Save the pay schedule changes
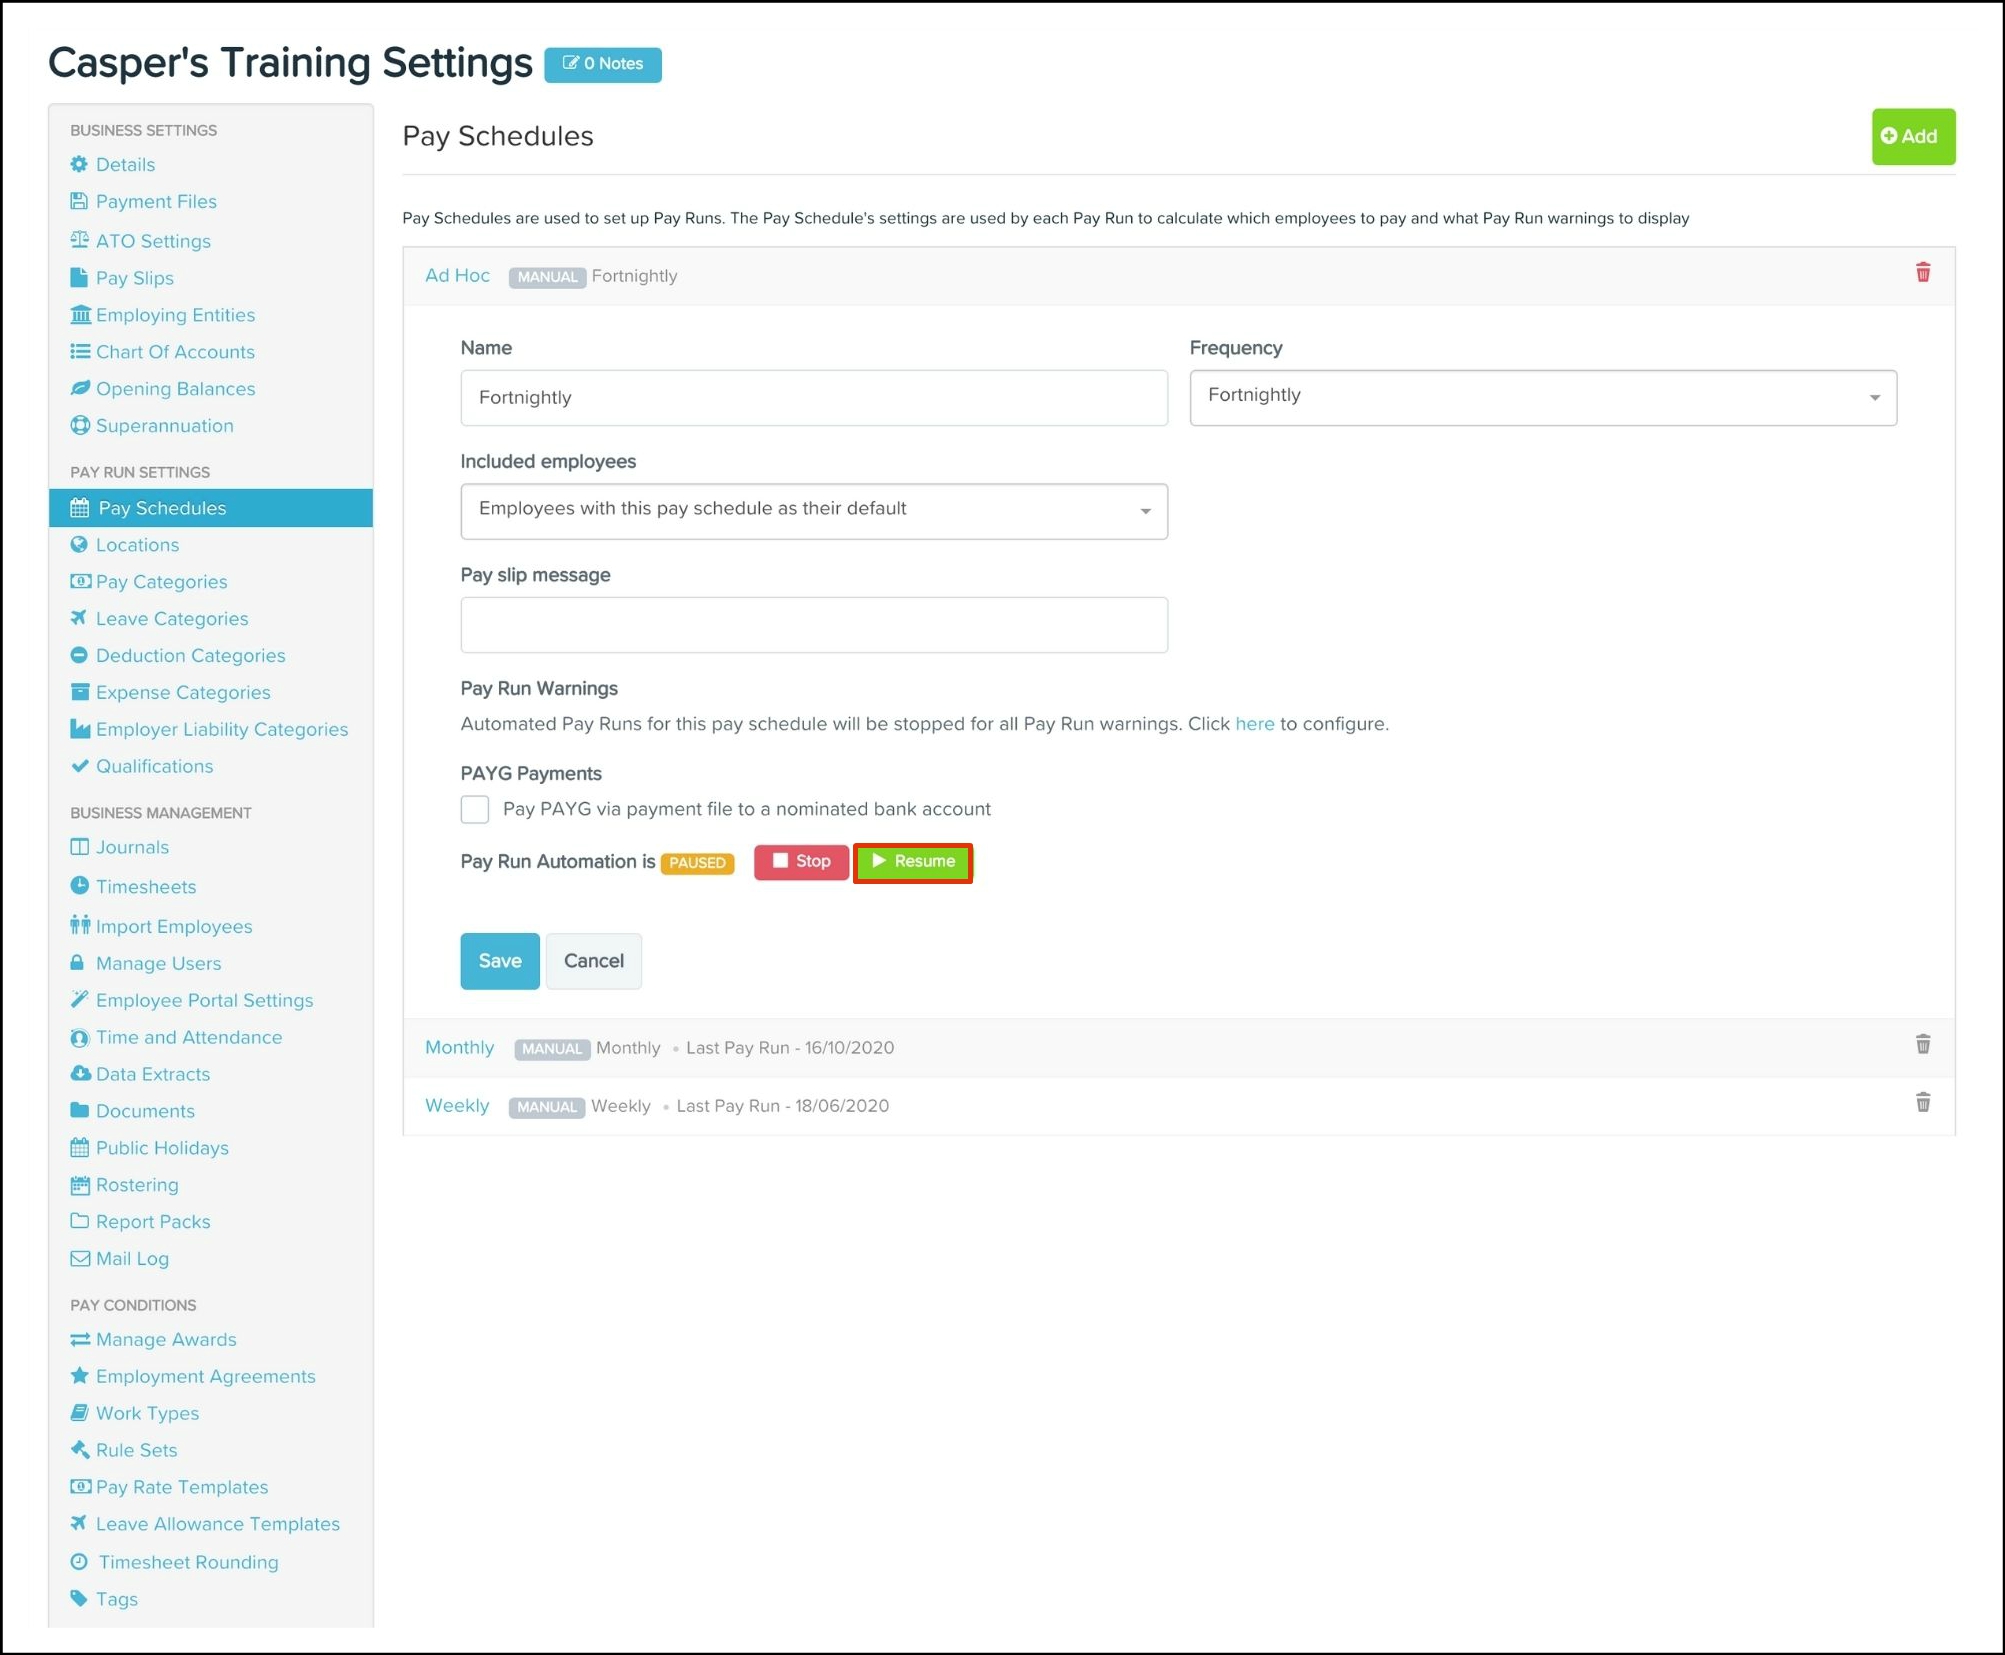 point(499,960)
